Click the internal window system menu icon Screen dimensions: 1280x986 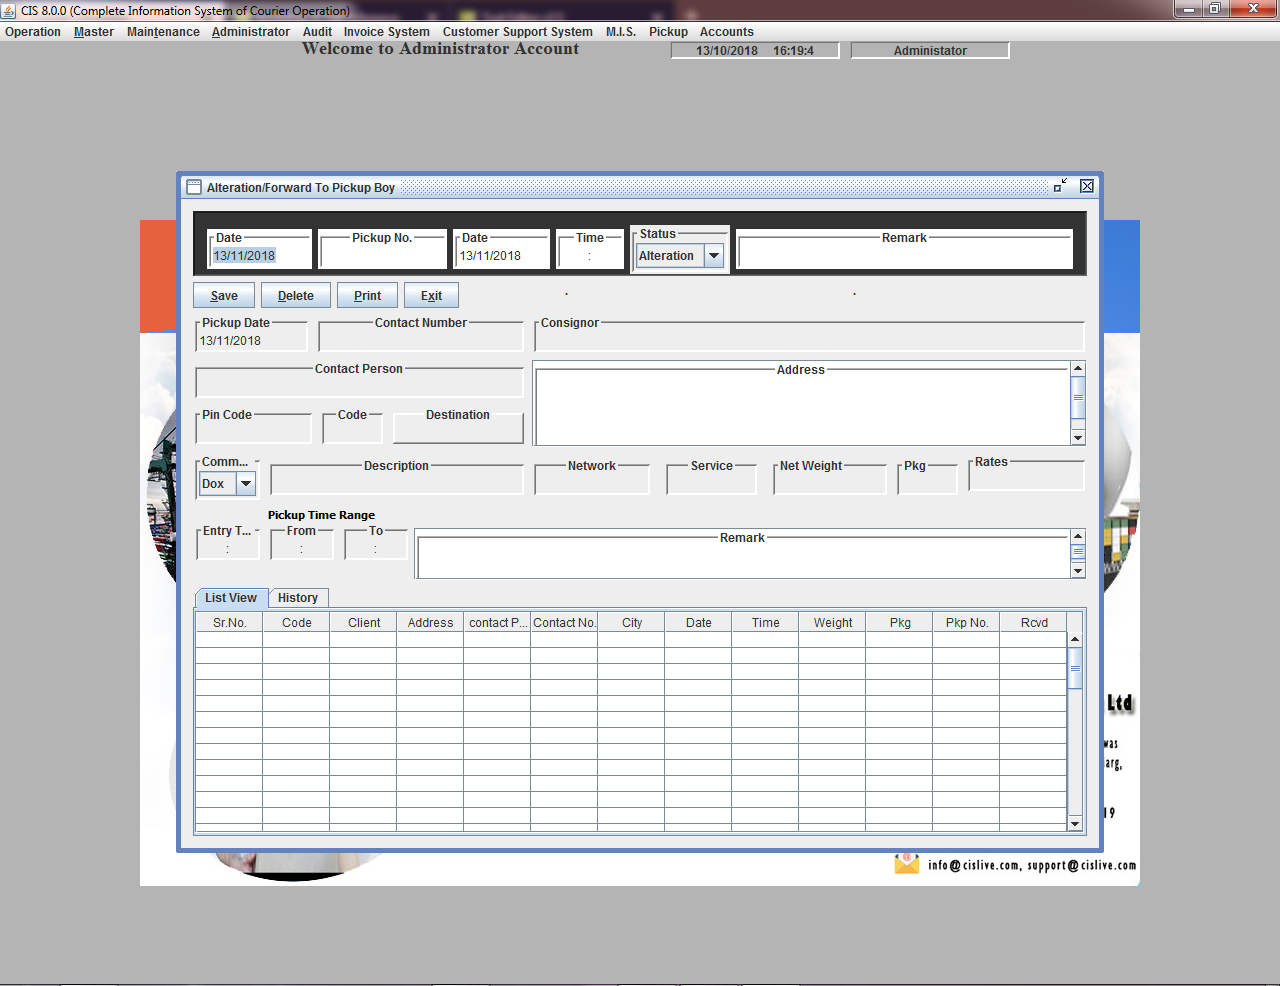[x=194, y=187]
